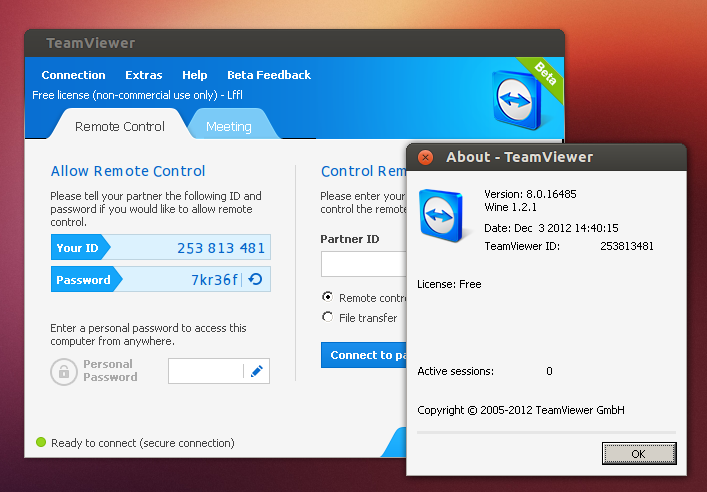Screen dimensions: 707x492
Task: Open the Extras menu
Action: tap(144, 75)
